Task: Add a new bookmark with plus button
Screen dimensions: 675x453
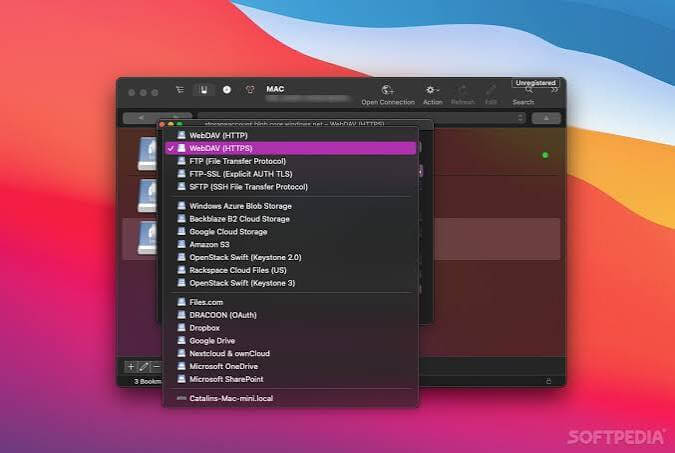Action: point(130,366)
